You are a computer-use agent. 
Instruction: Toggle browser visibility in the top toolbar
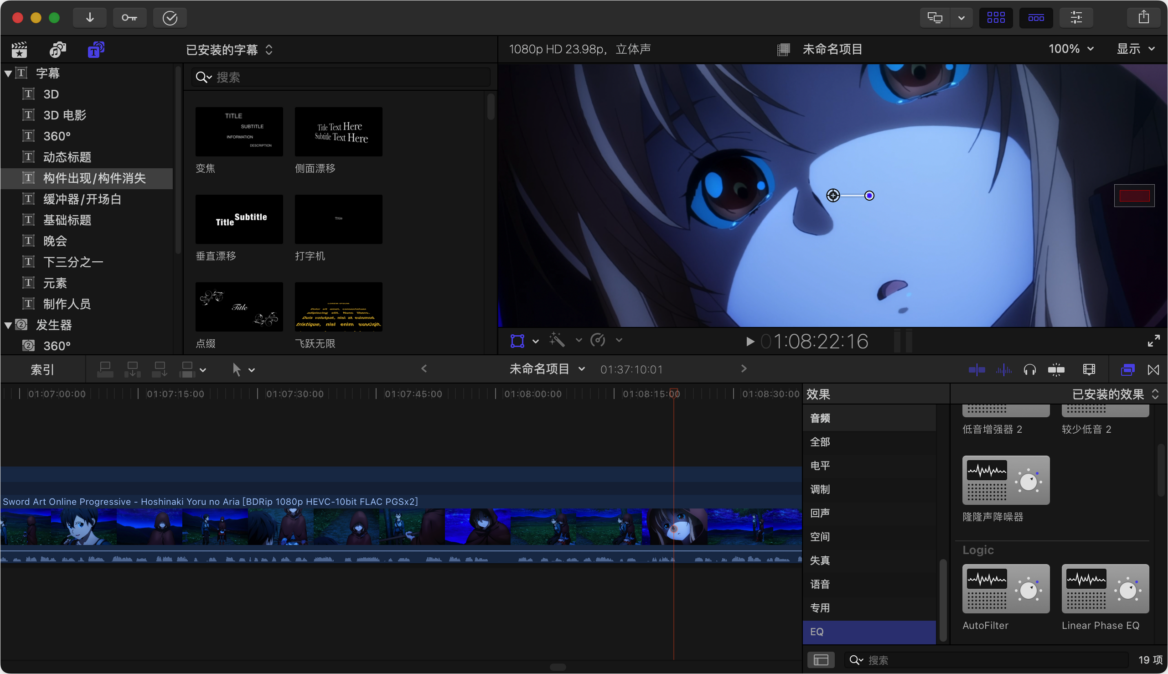tap(996, 17)
